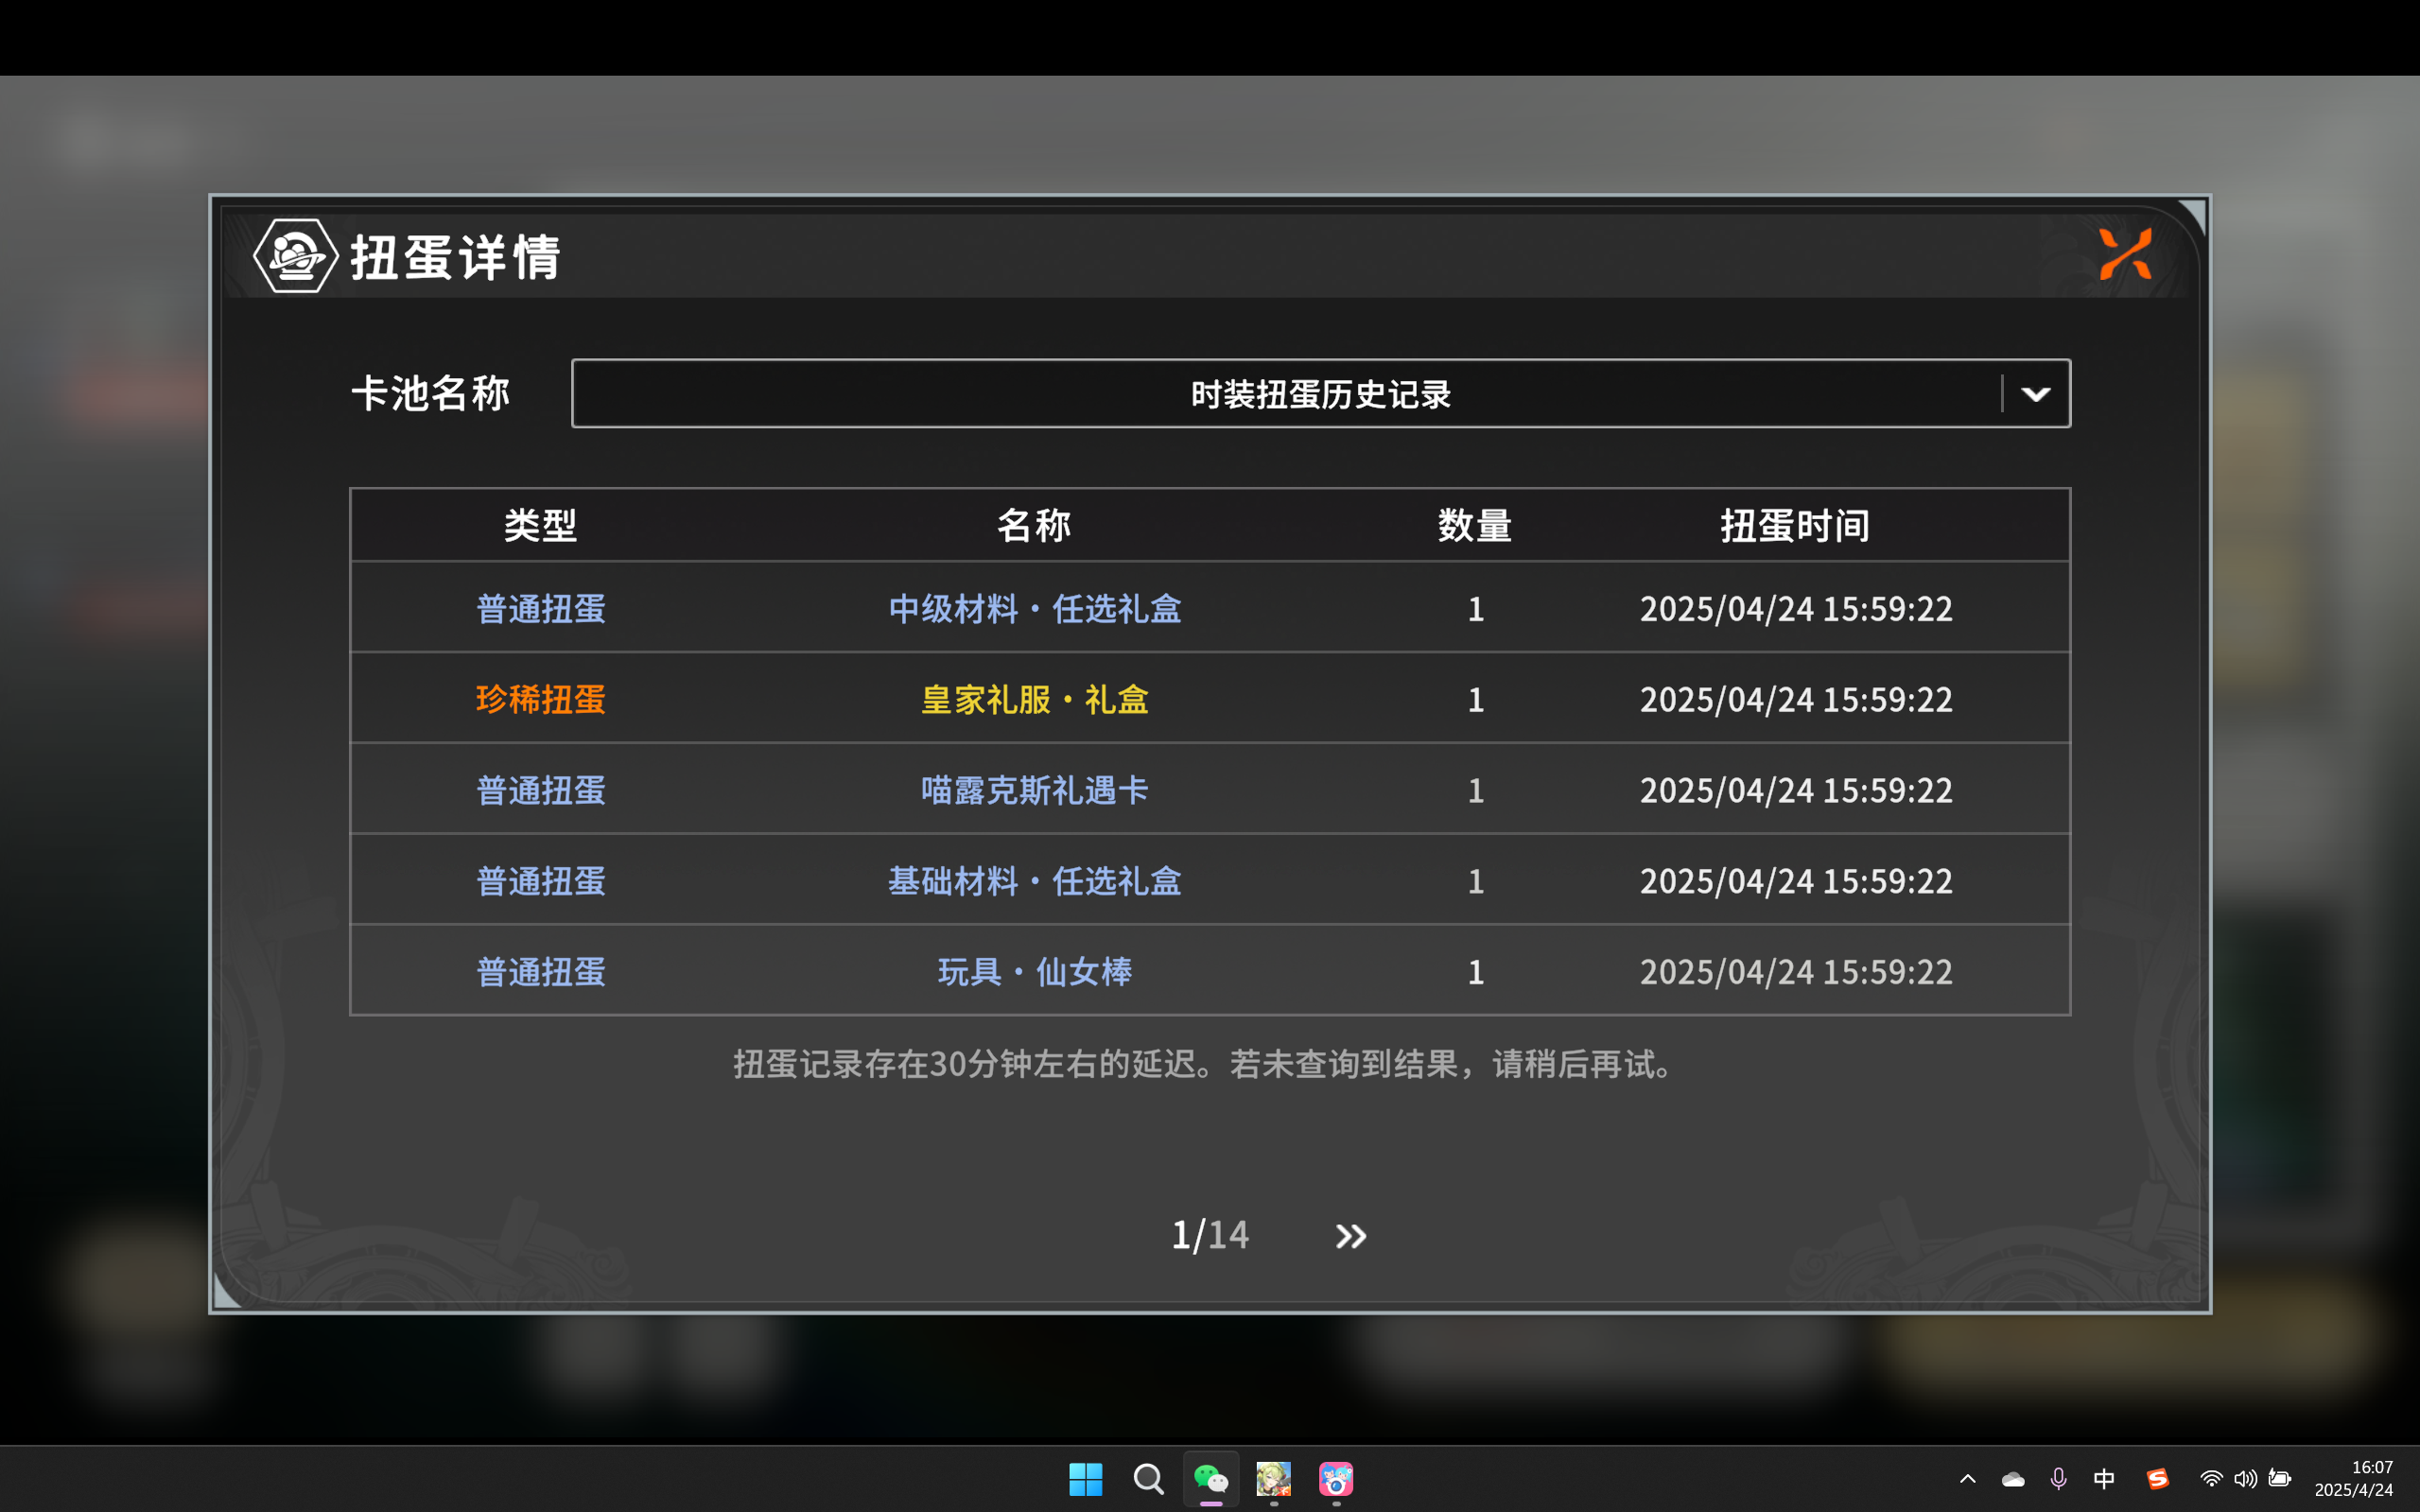Click the 珍稀扭蛋 type cell
Screen dimensions: 2420x1512
pos(541,699)
